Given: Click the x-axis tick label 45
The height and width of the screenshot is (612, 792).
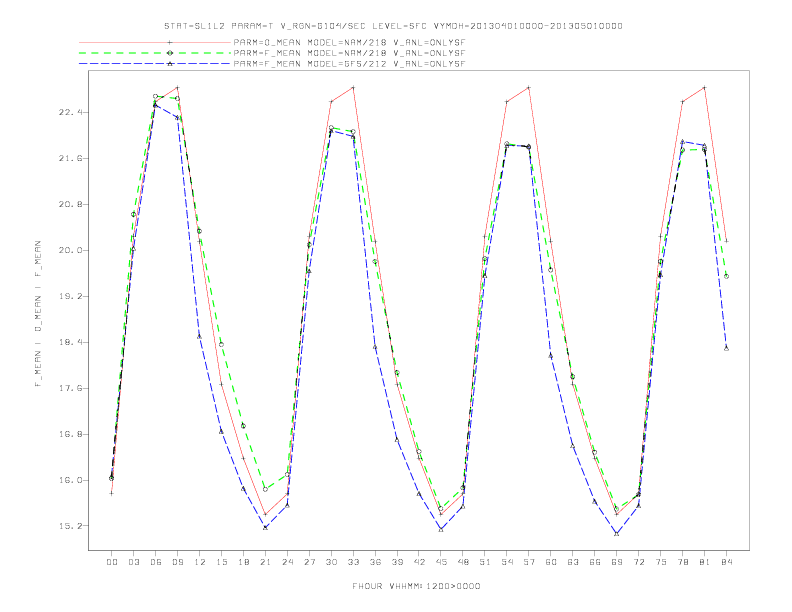Looking at the screenshot, I should [x=441, y=562].
